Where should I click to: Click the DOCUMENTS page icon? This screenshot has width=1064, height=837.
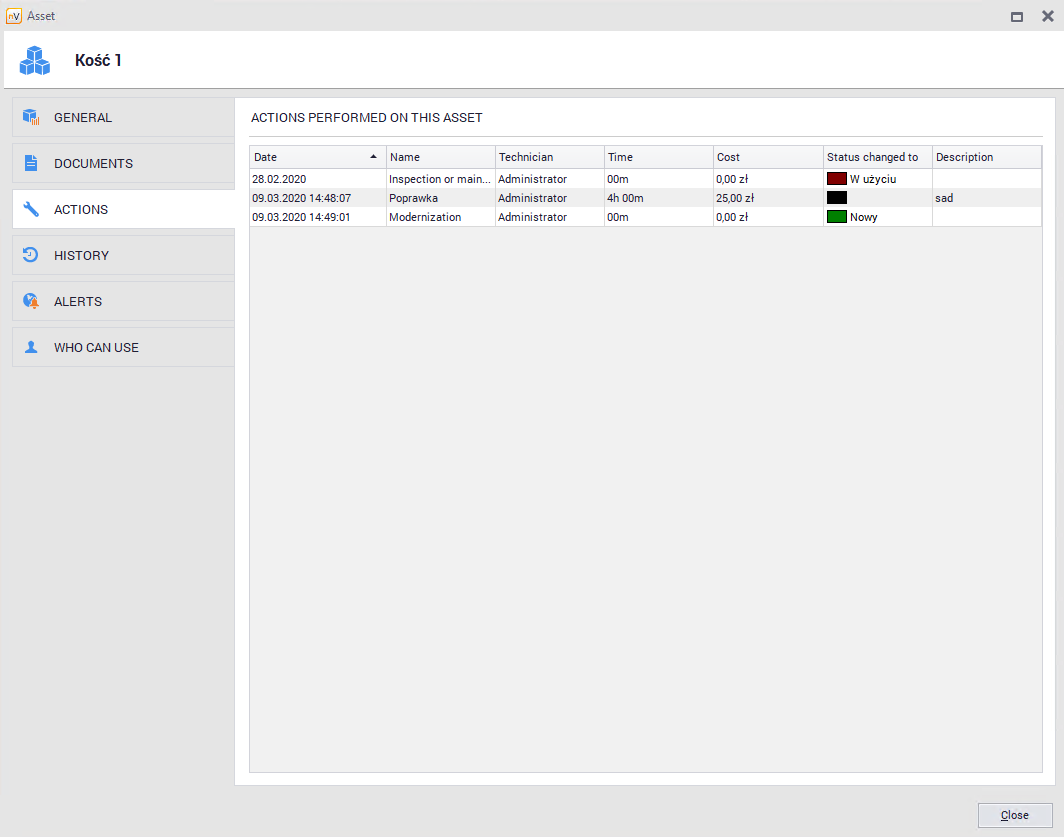(31, 163)
